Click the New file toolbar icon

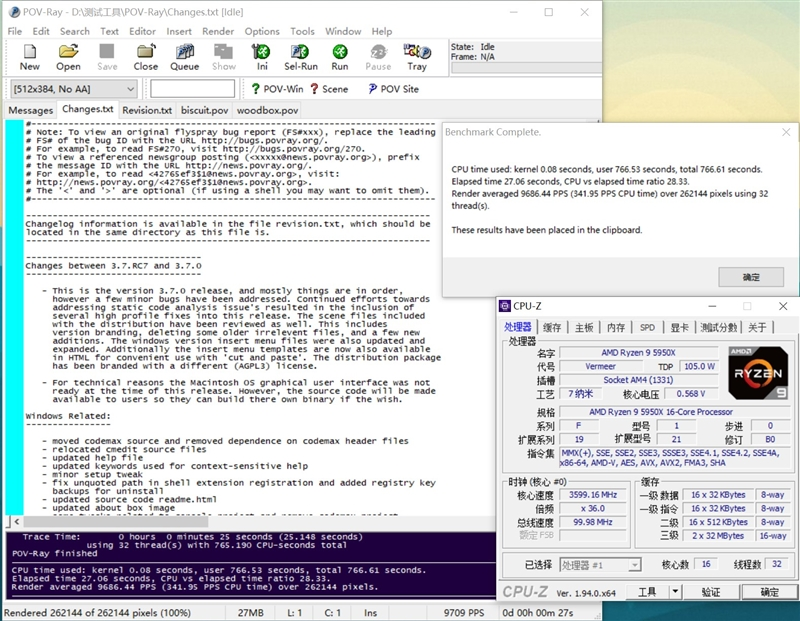click(x=30, y=52)
